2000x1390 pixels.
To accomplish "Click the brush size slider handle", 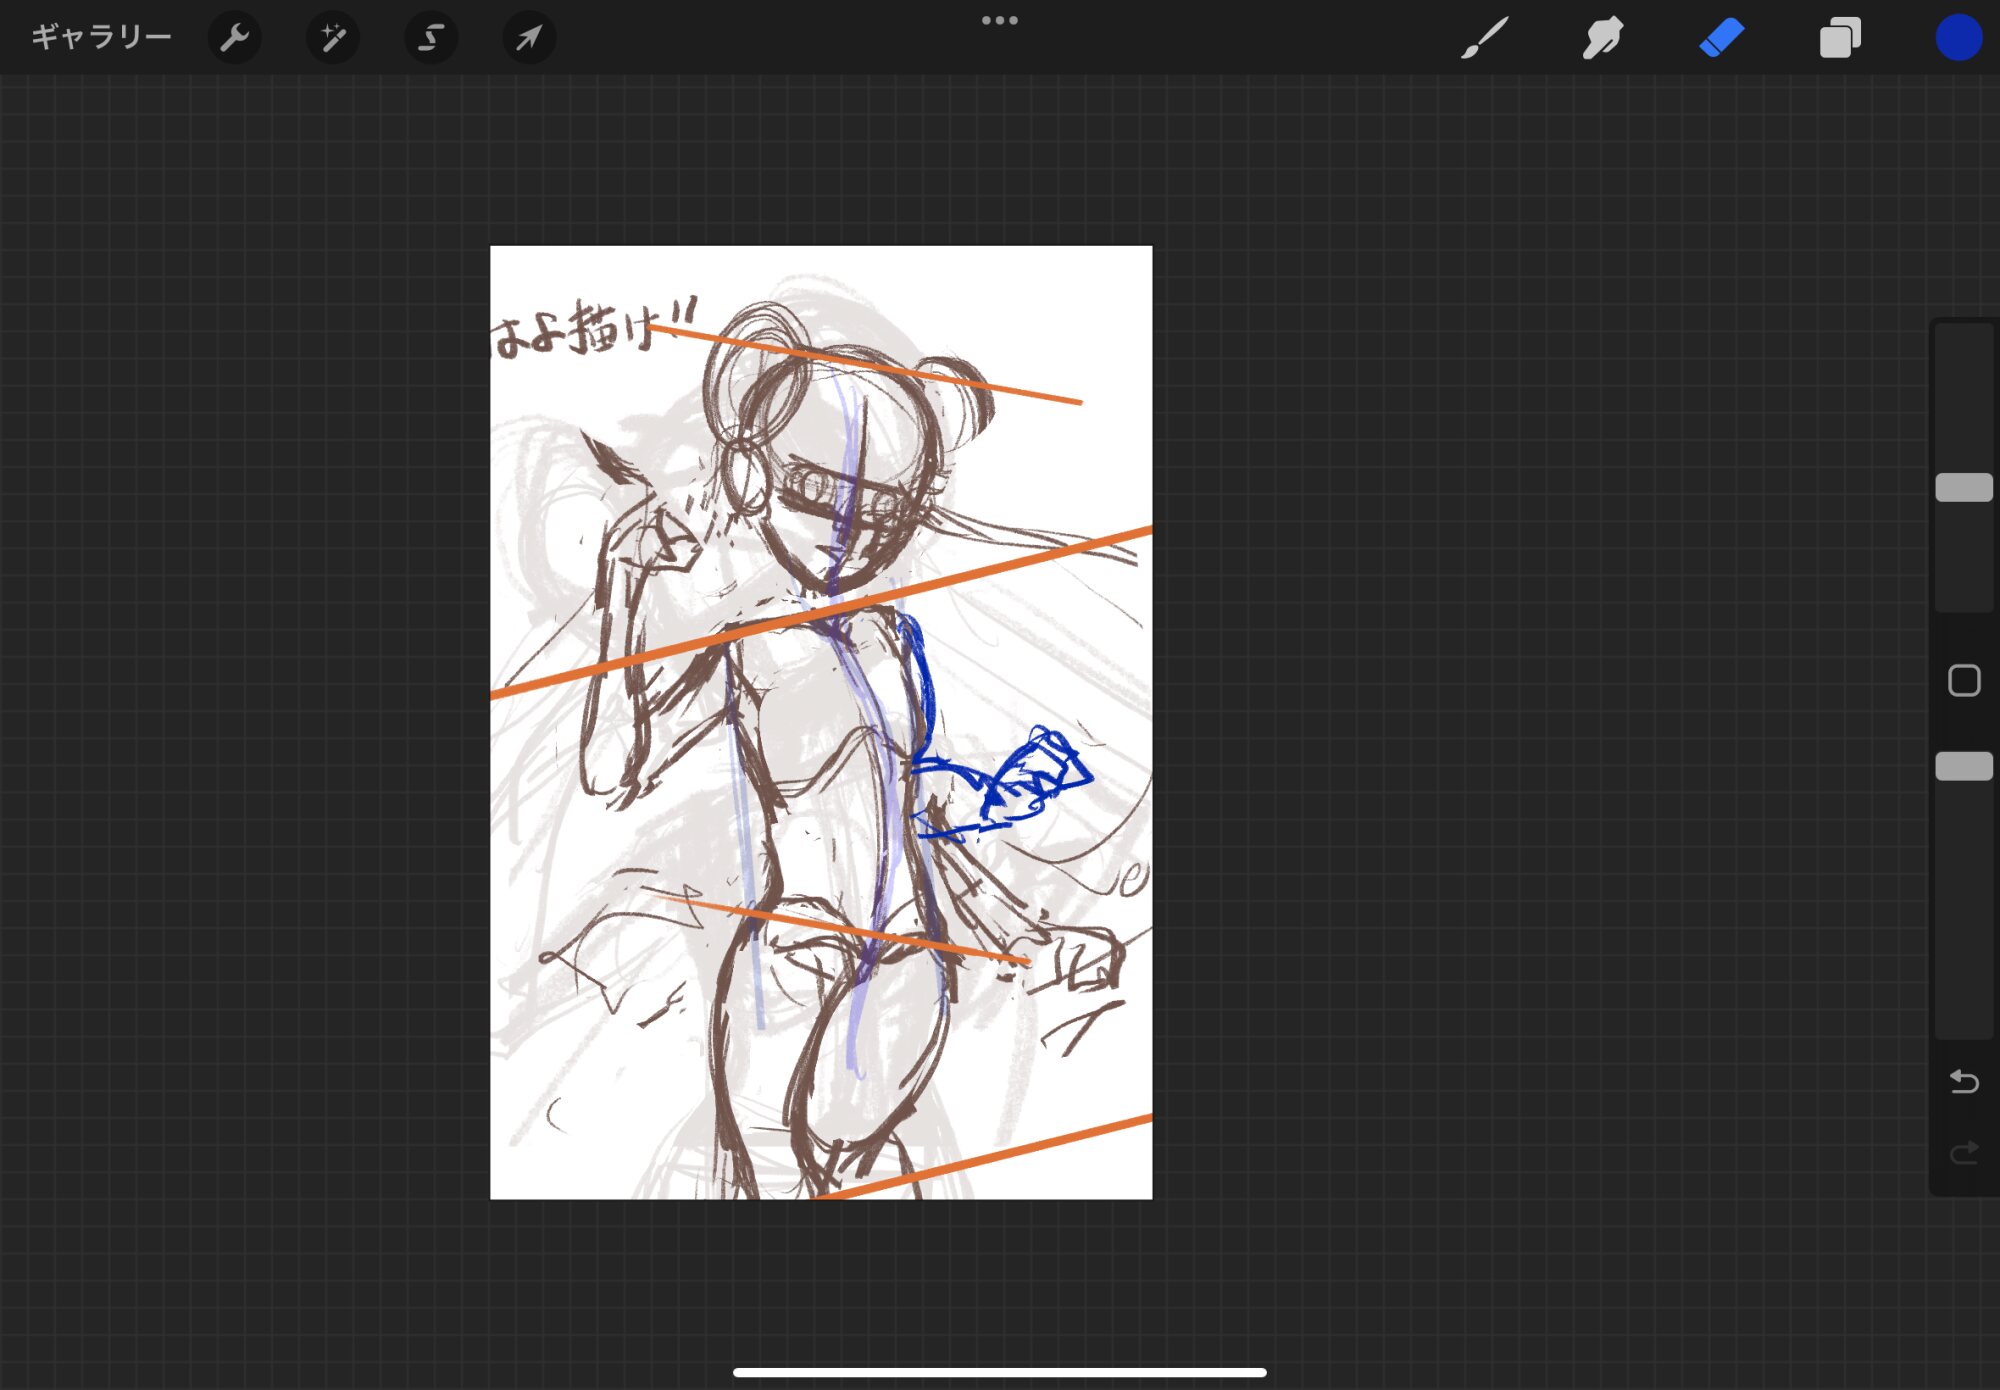I will point(1963,488).
